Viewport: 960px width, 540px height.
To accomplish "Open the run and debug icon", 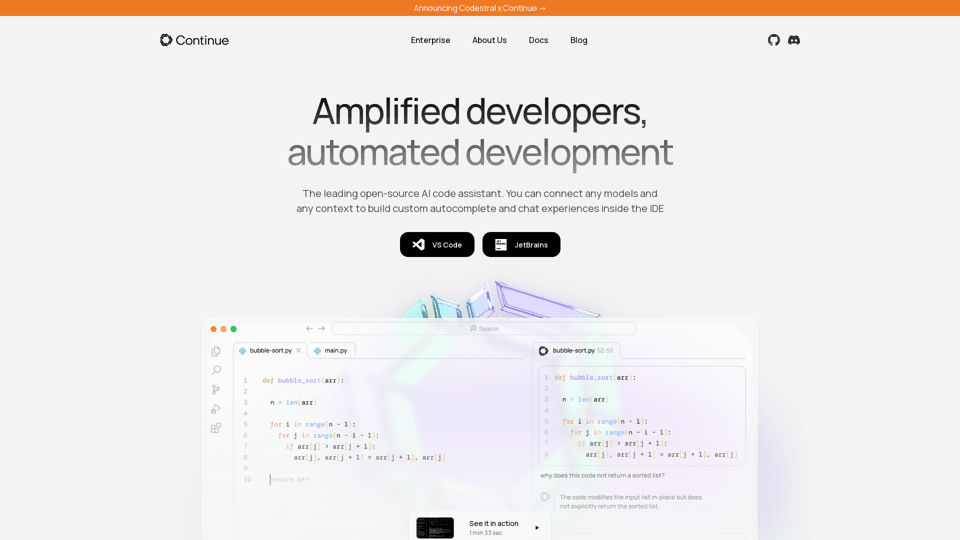I will 216,408.
